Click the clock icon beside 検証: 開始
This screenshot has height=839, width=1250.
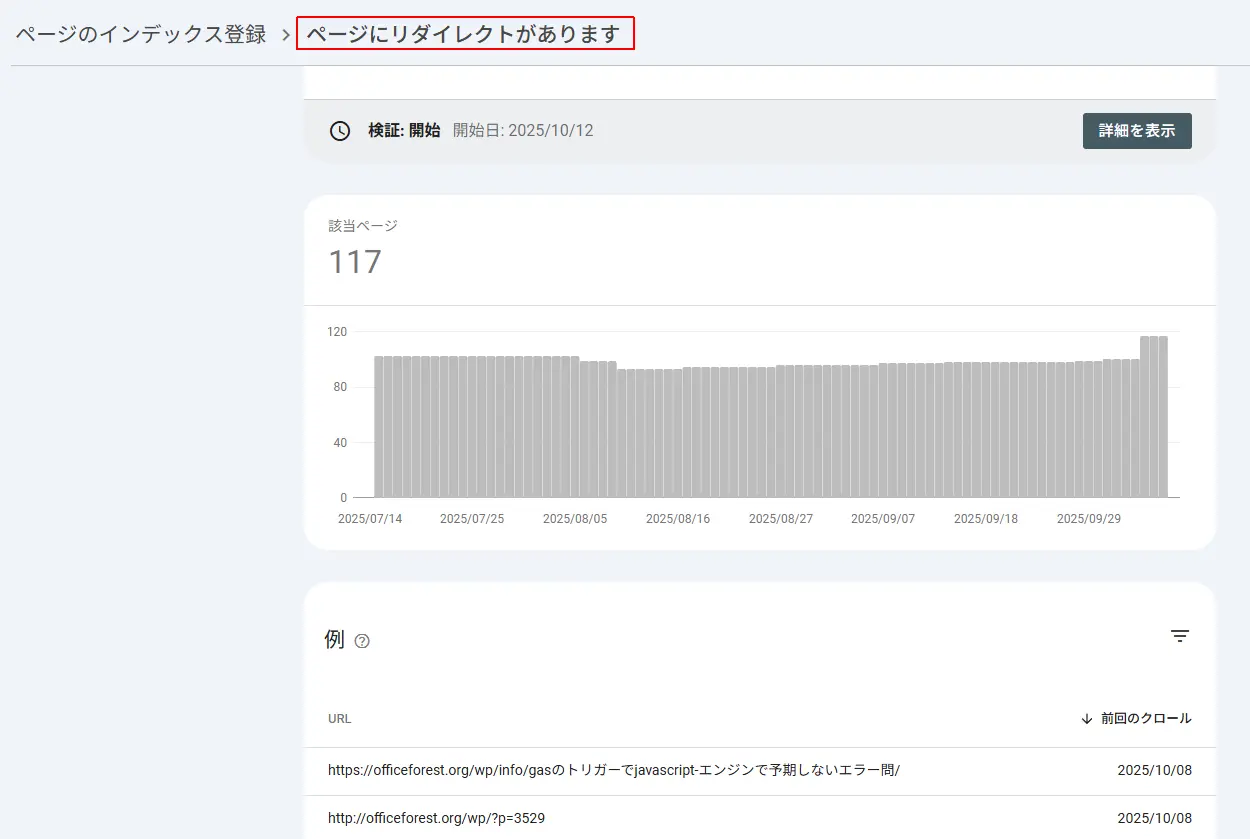(340, 131)
